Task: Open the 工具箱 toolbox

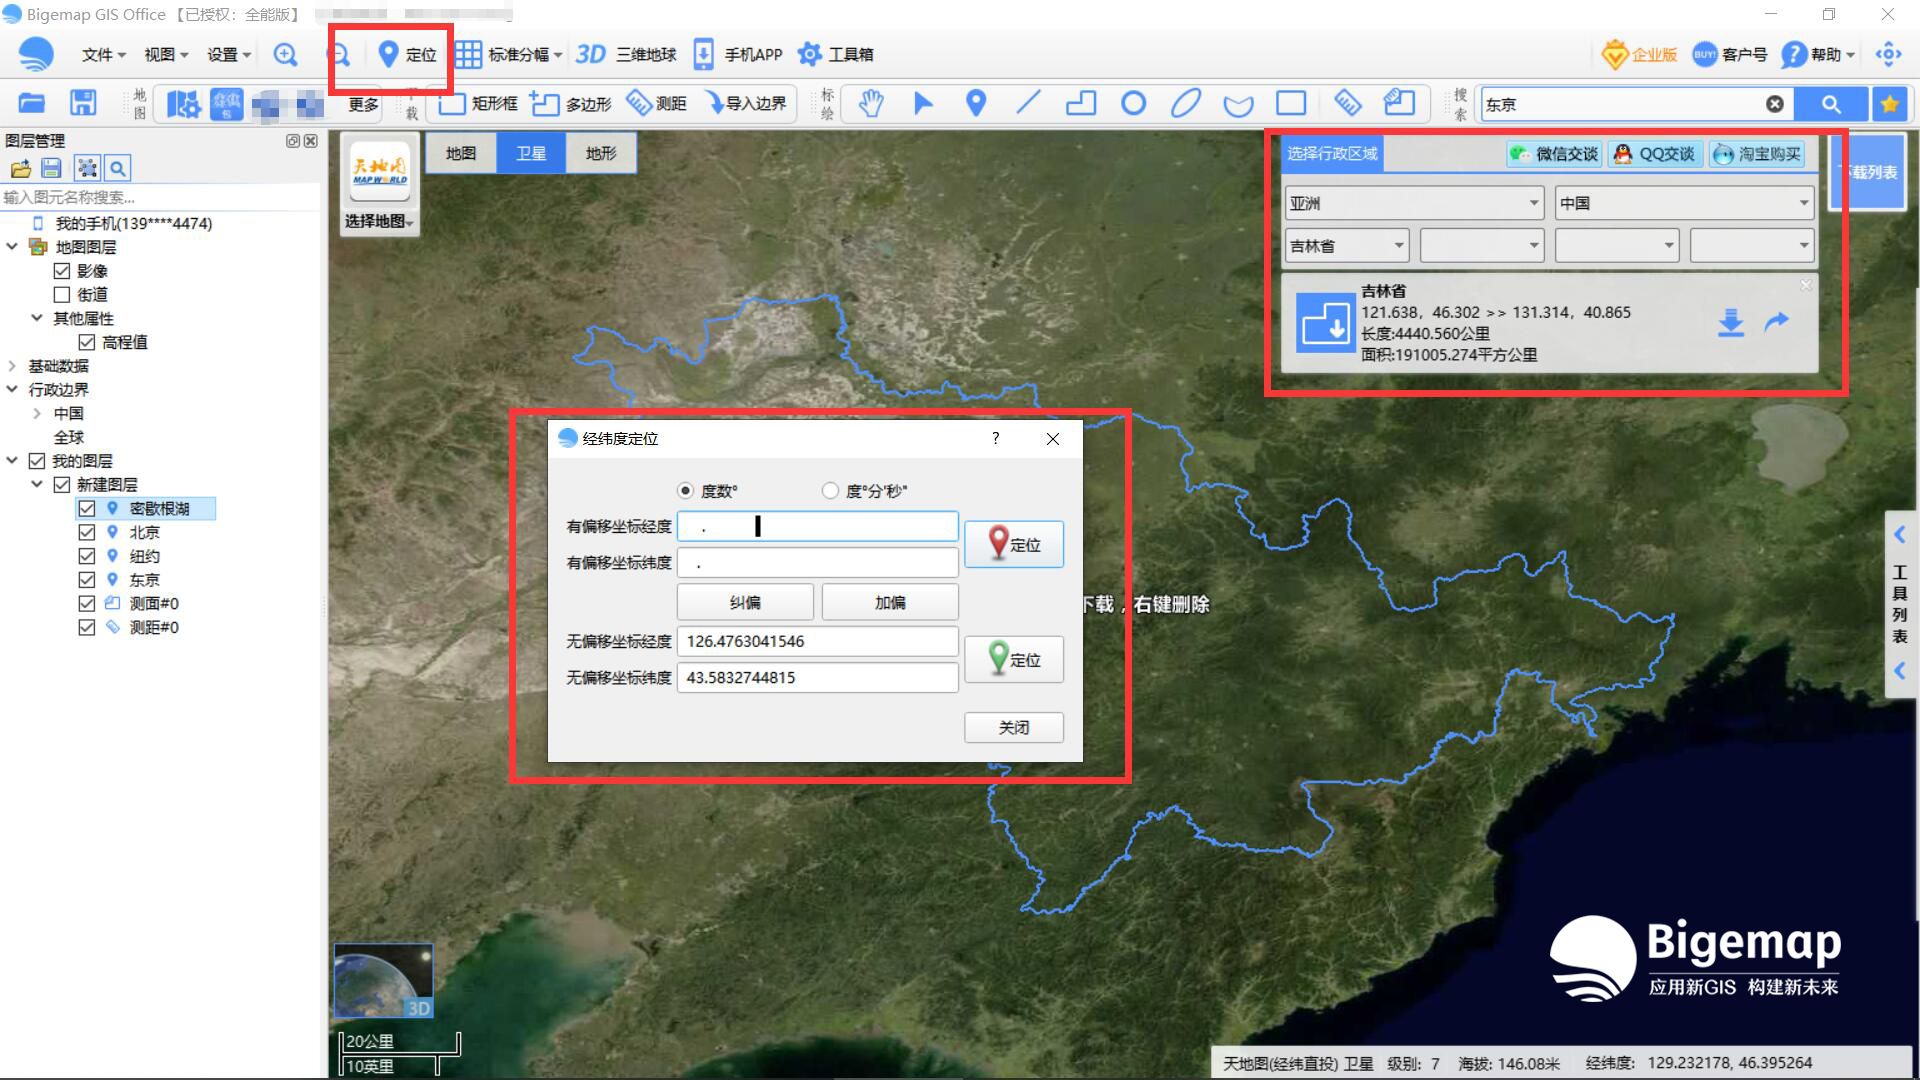Action: 836,54
